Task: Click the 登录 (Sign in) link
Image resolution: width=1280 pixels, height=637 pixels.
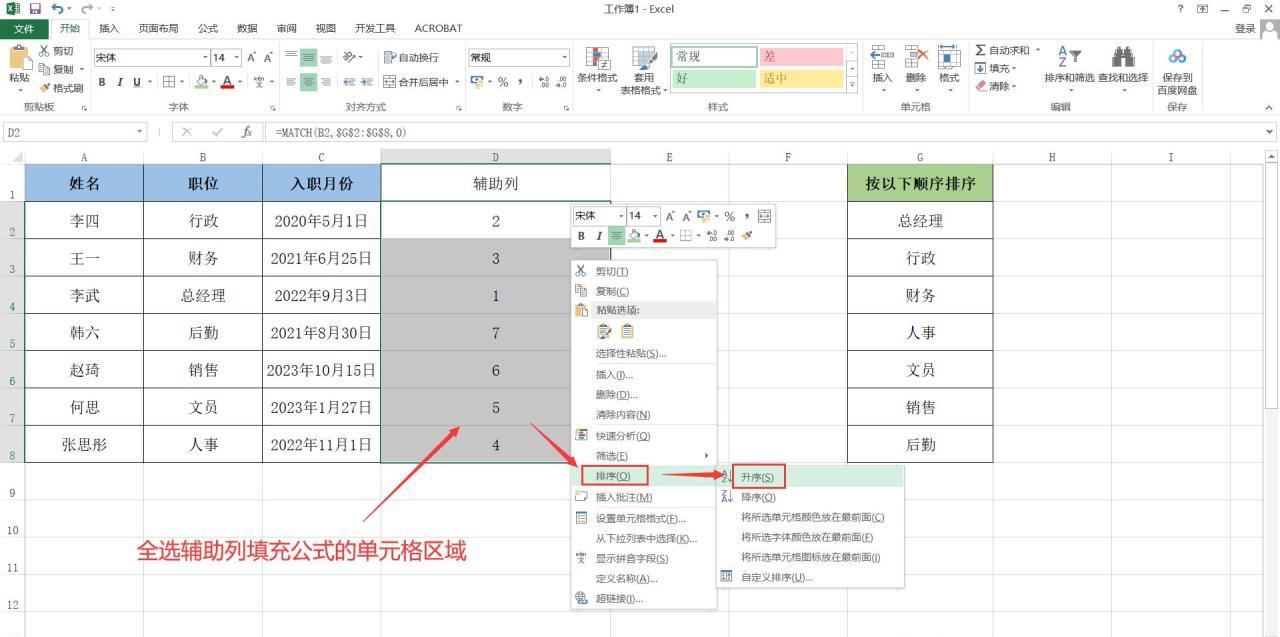Action: [1245, 28]
